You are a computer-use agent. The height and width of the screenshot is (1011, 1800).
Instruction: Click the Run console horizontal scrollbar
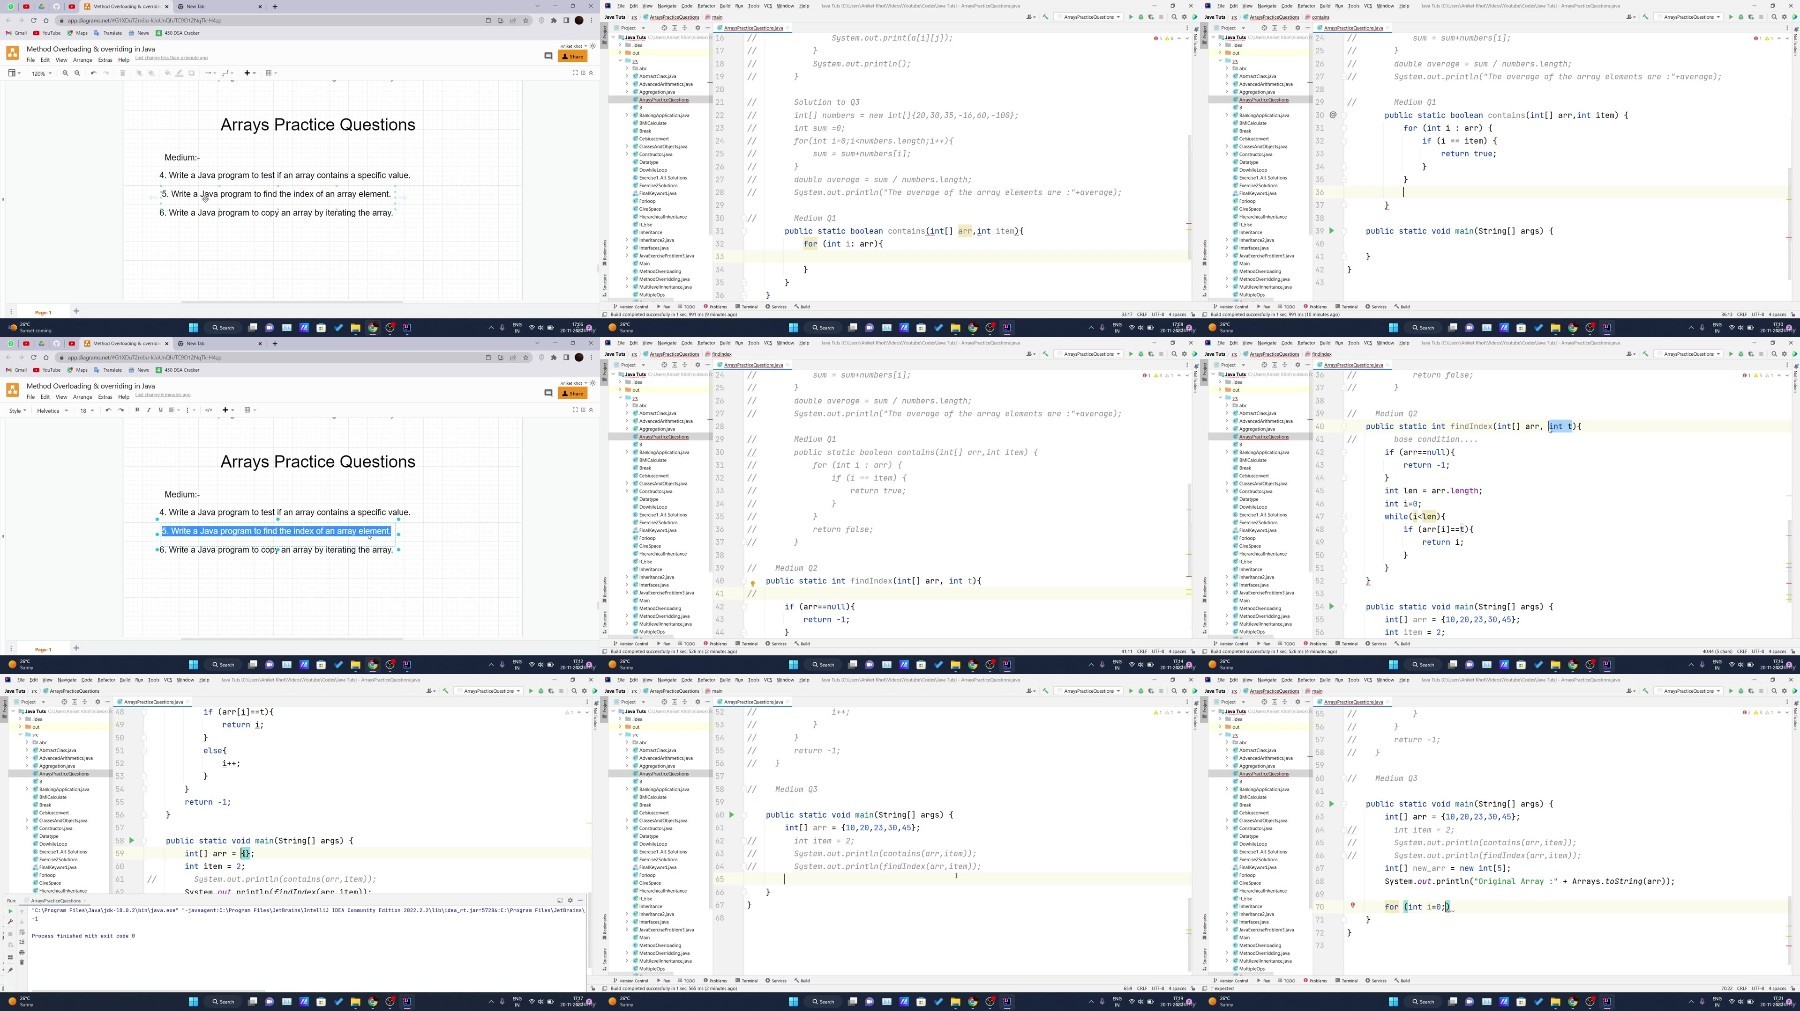(x=148, y=991)
